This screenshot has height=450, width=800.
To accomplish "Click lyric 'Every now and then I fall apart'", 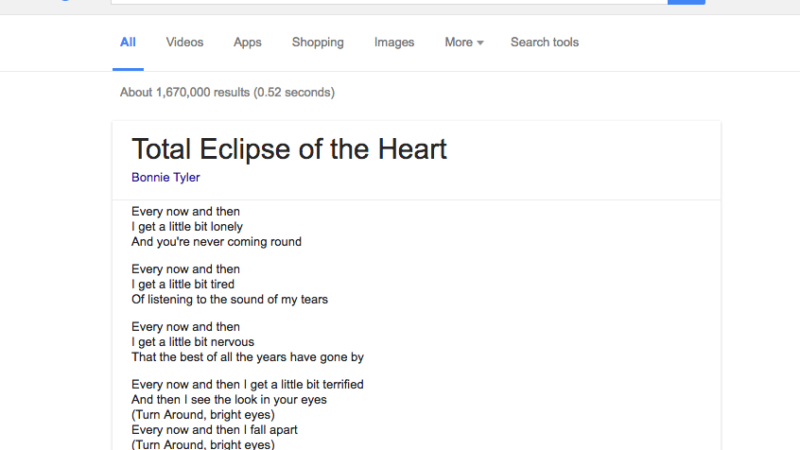I will 214,430.
